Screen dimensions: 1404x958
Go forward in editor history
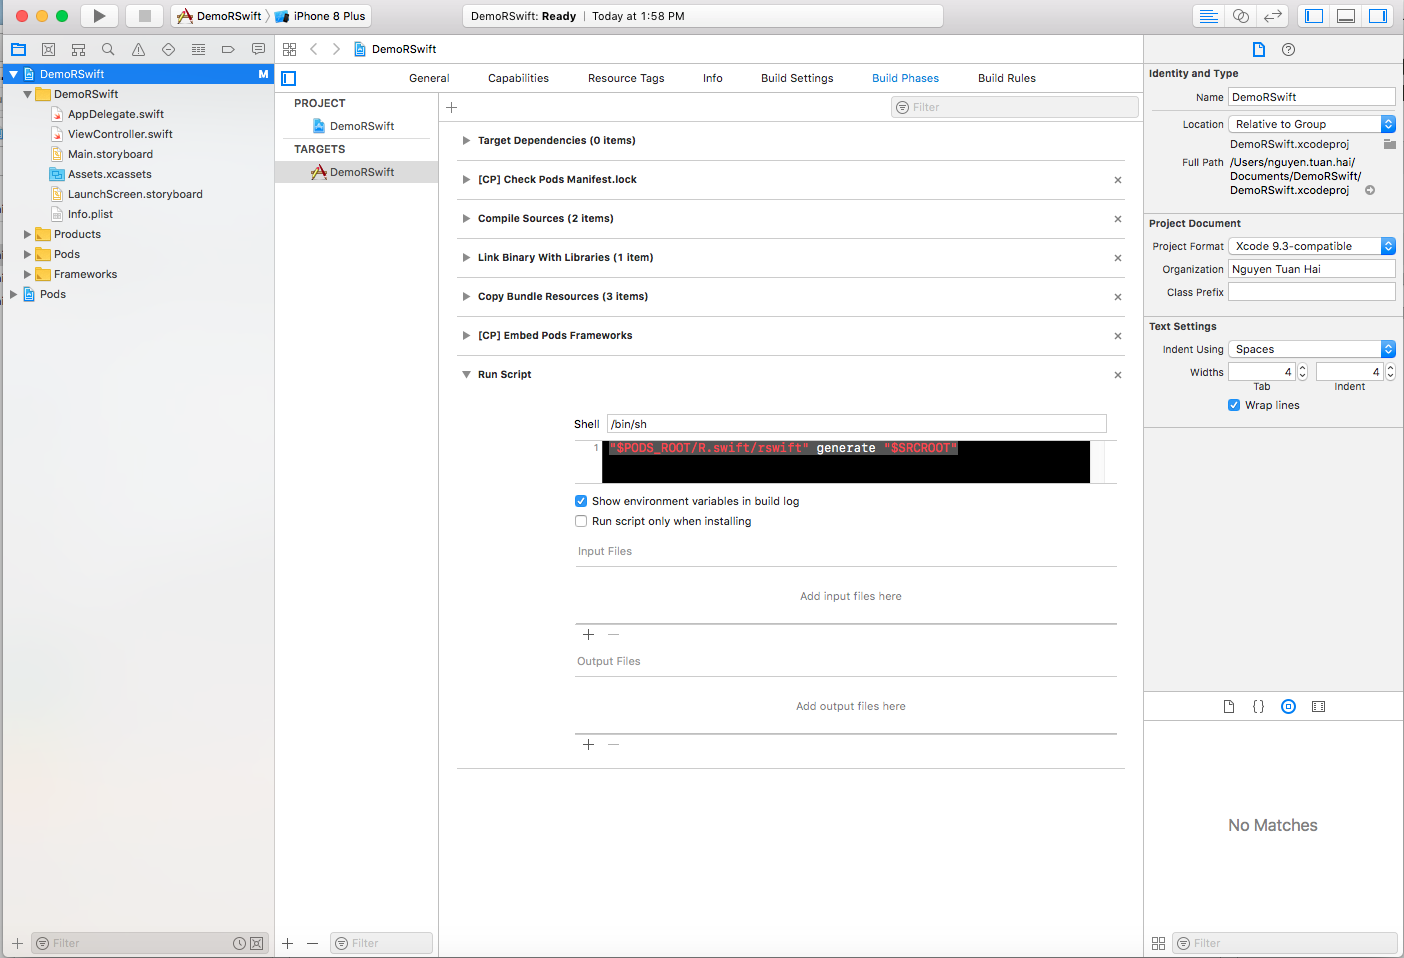(x=336, y=49)
